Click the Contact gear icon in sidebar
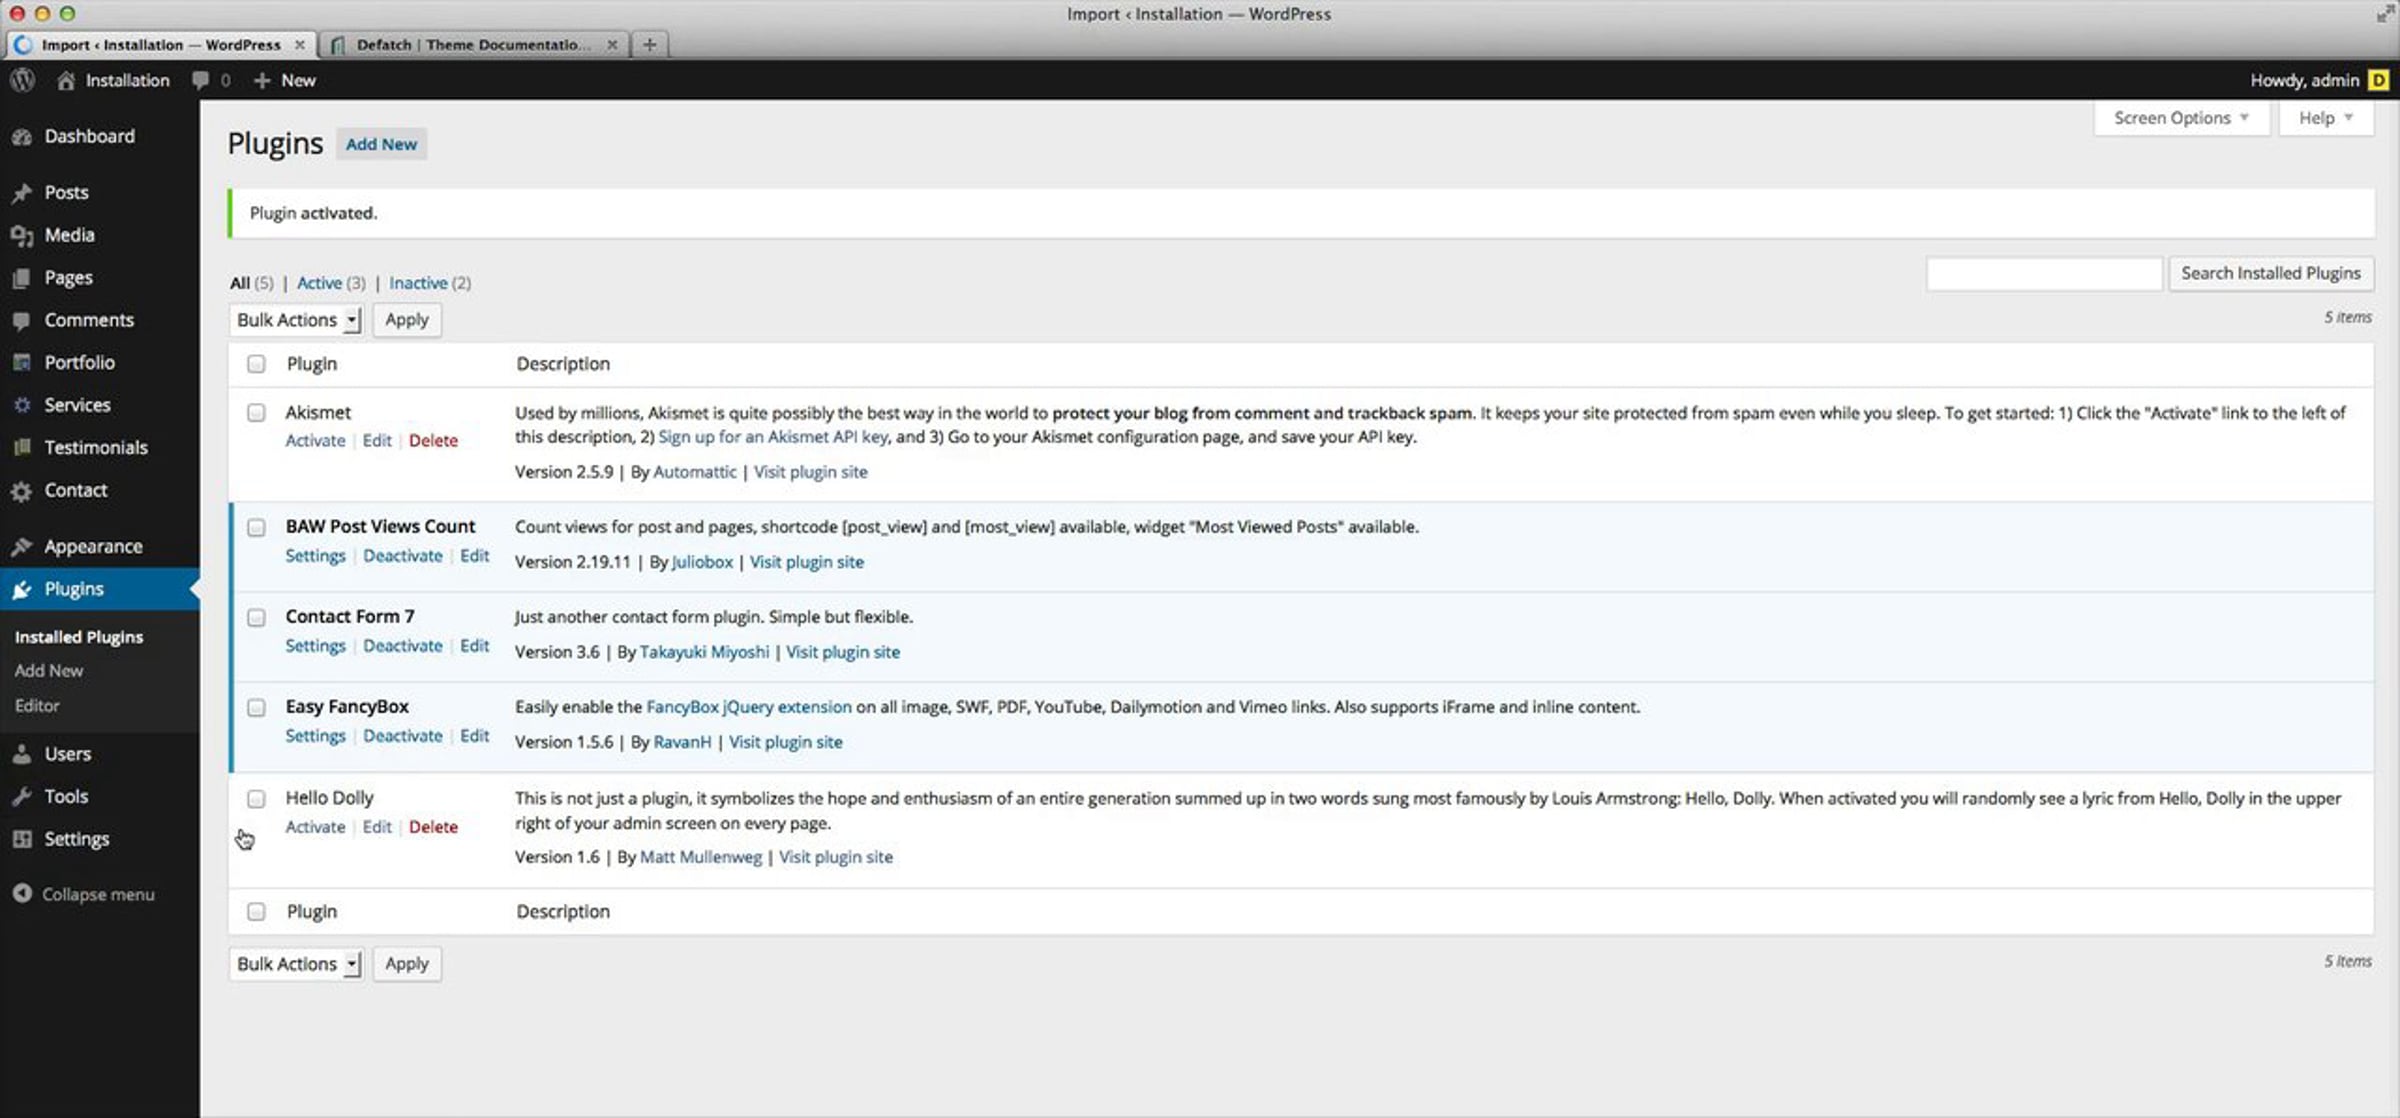This screenshot has height=1118, width=2400. tap(22, 490)
